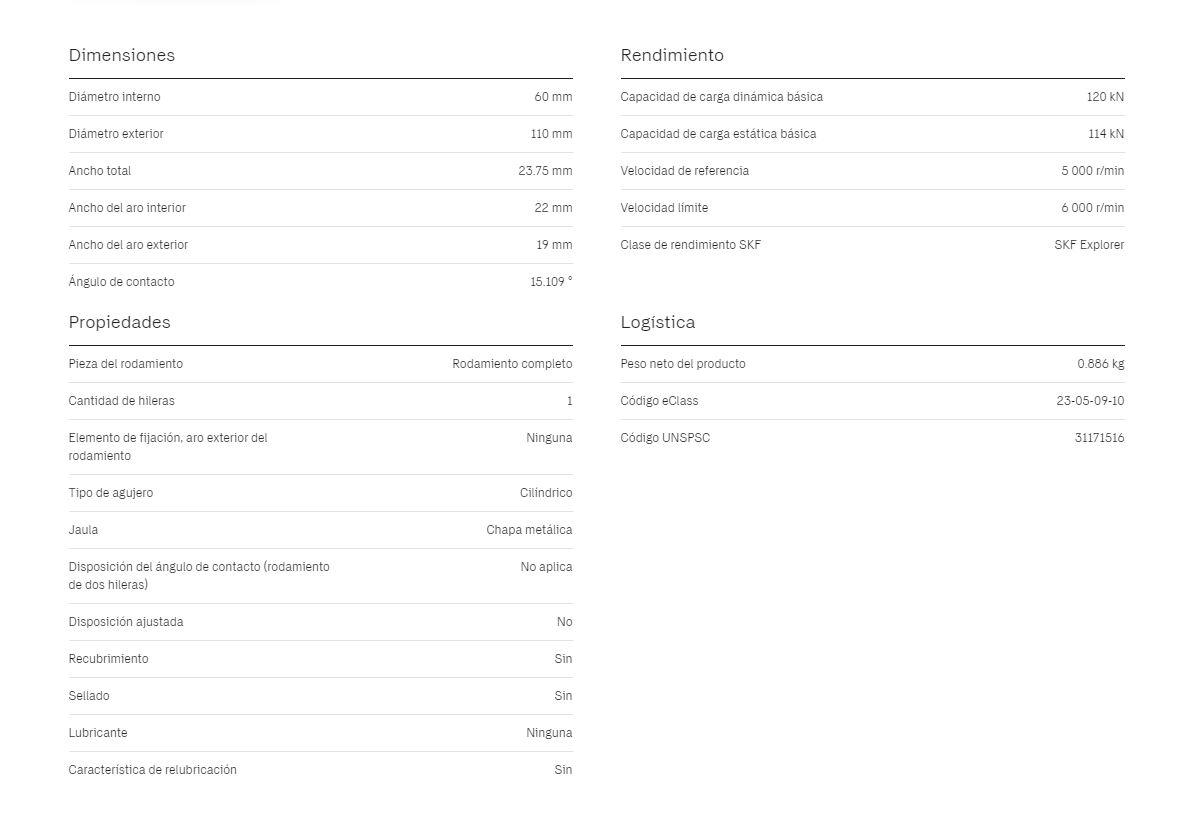Select the SKF Explorer performance class value
Viewport: 1181px width, 821px height.
(x=1089, y=245)
